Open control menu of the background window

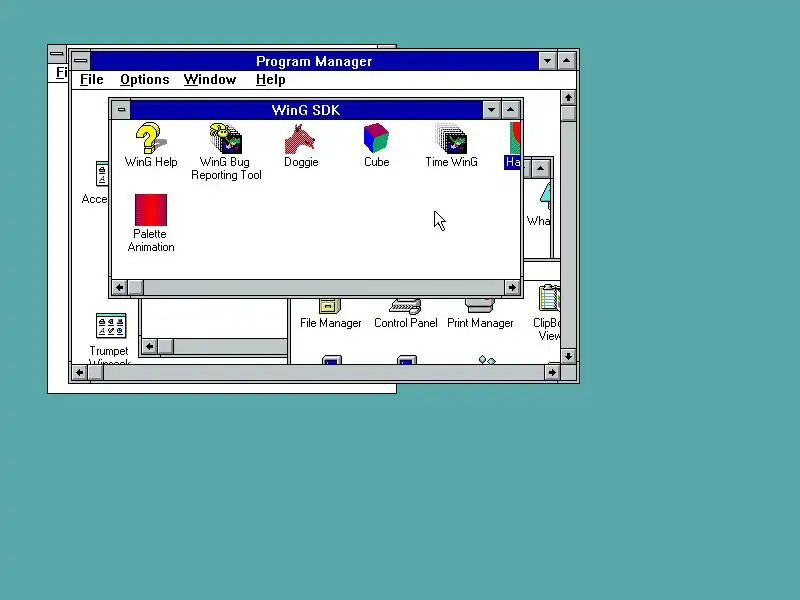coord(57,54)
